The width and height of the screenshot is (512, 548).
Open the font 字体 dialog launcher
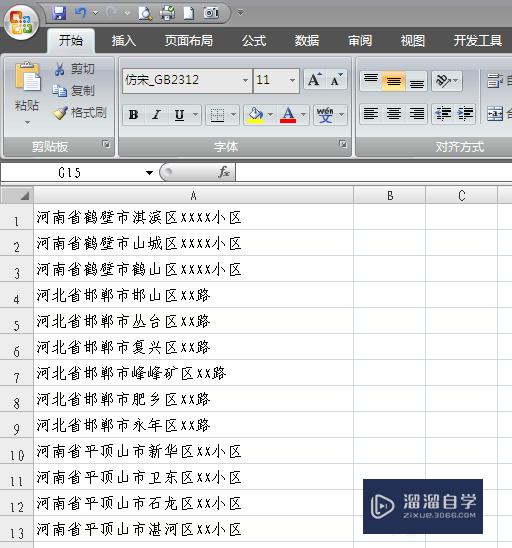[x=343, y=144]
